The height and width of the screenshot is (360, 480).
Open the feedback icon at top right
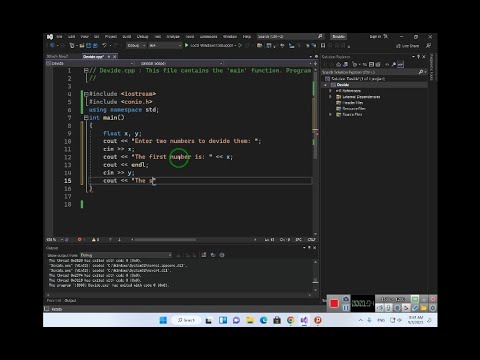point(428,45)
